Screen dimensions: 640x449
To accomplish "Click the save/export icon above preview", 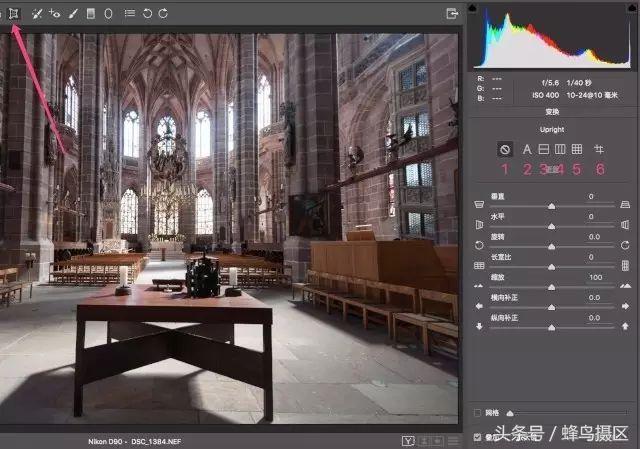I will click(x=452, y=14).
